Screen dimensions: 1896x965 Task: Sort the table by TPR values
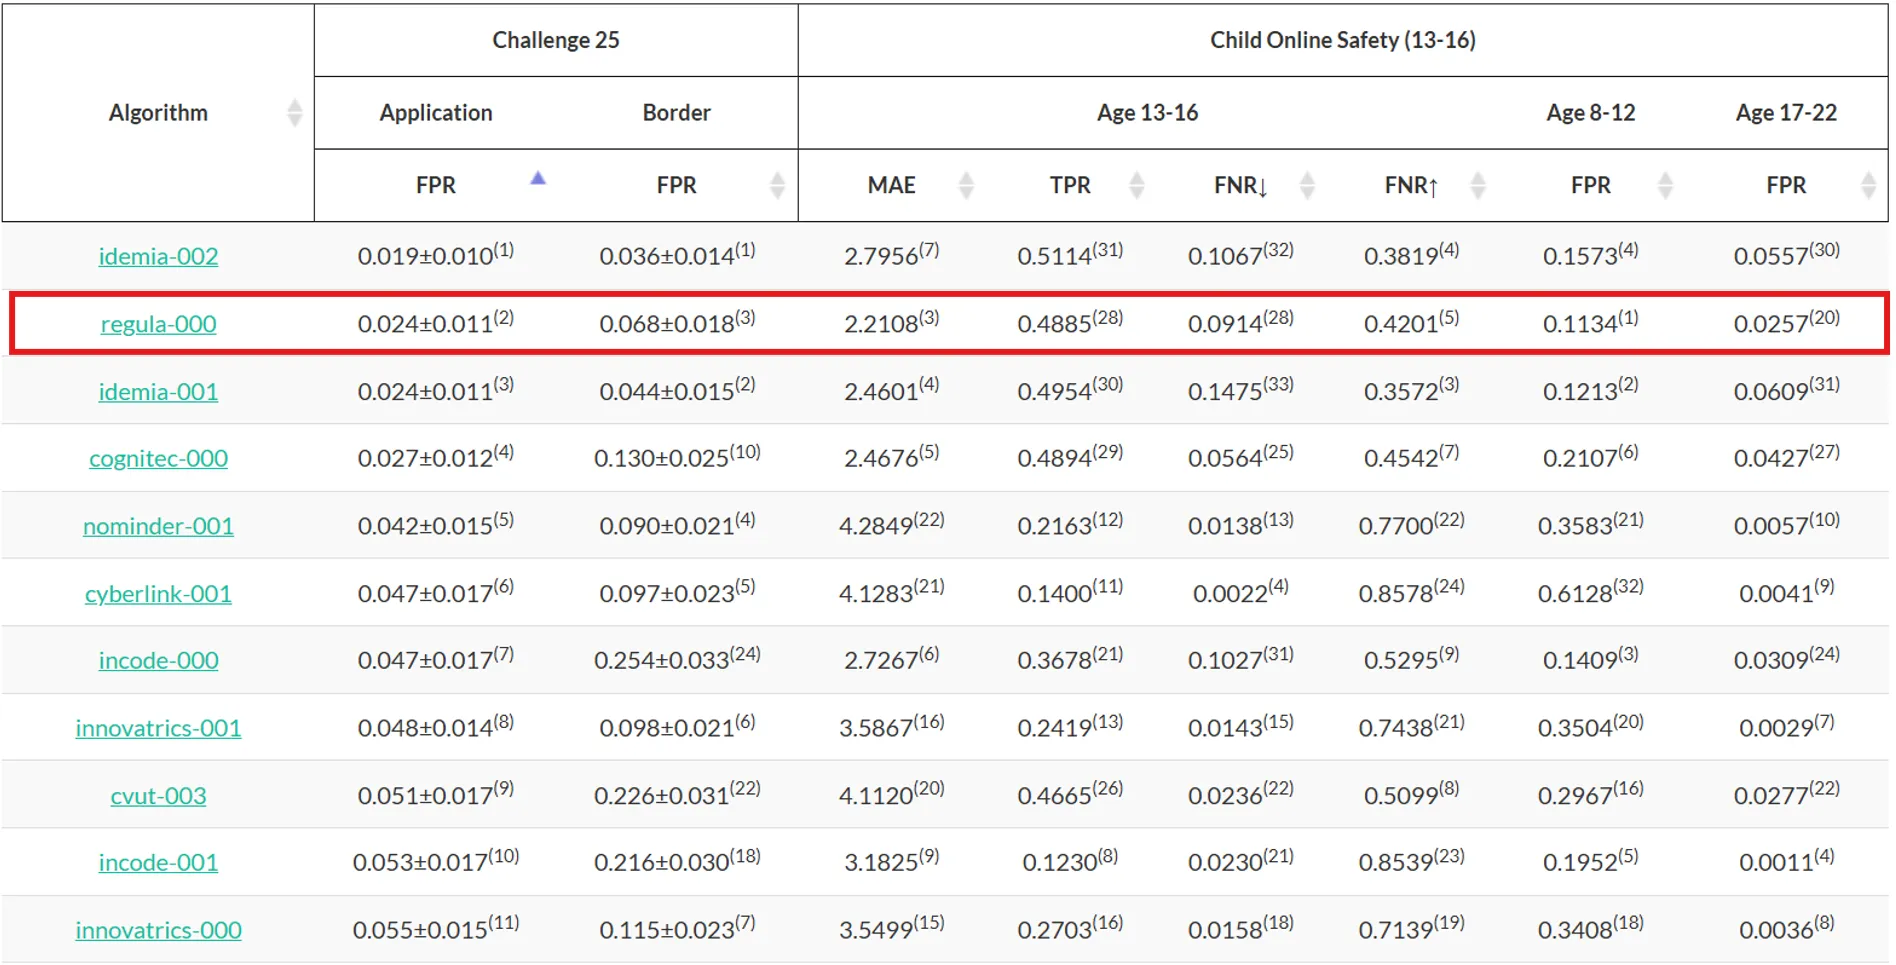(1136, 184)
